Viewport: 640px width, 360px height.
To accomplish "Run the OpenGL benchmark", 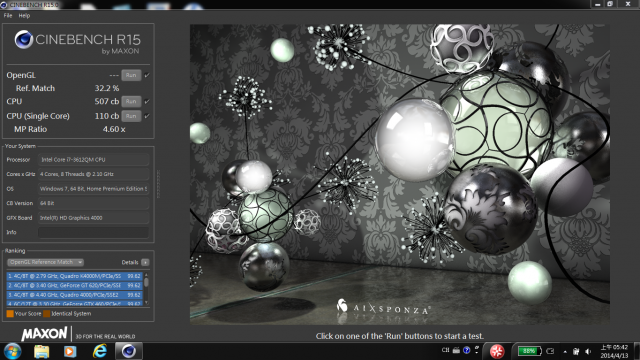I will point(131,75).
